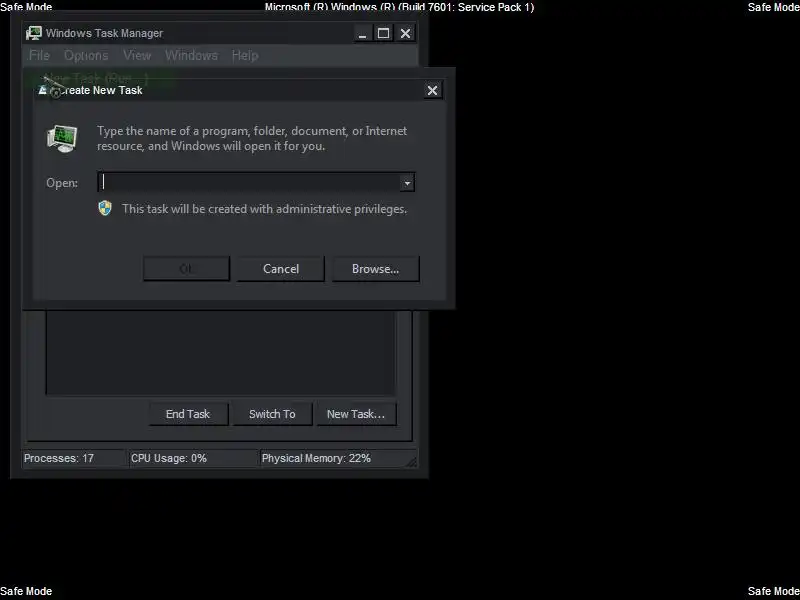
Task: Click Browse... to locate a program
Action: click(x=376, y=269)
